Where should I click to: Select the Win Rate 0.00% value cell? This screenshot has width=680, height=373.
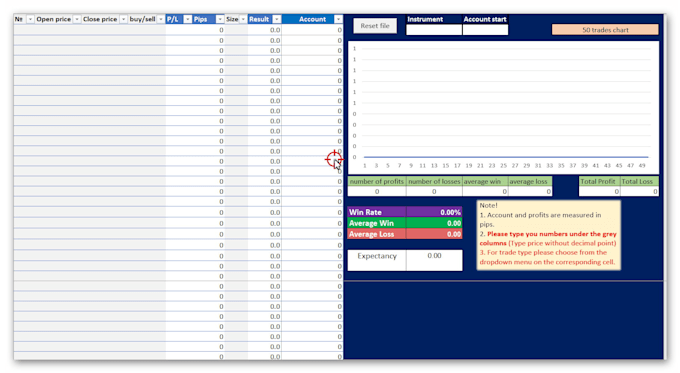tap(434, 212)
